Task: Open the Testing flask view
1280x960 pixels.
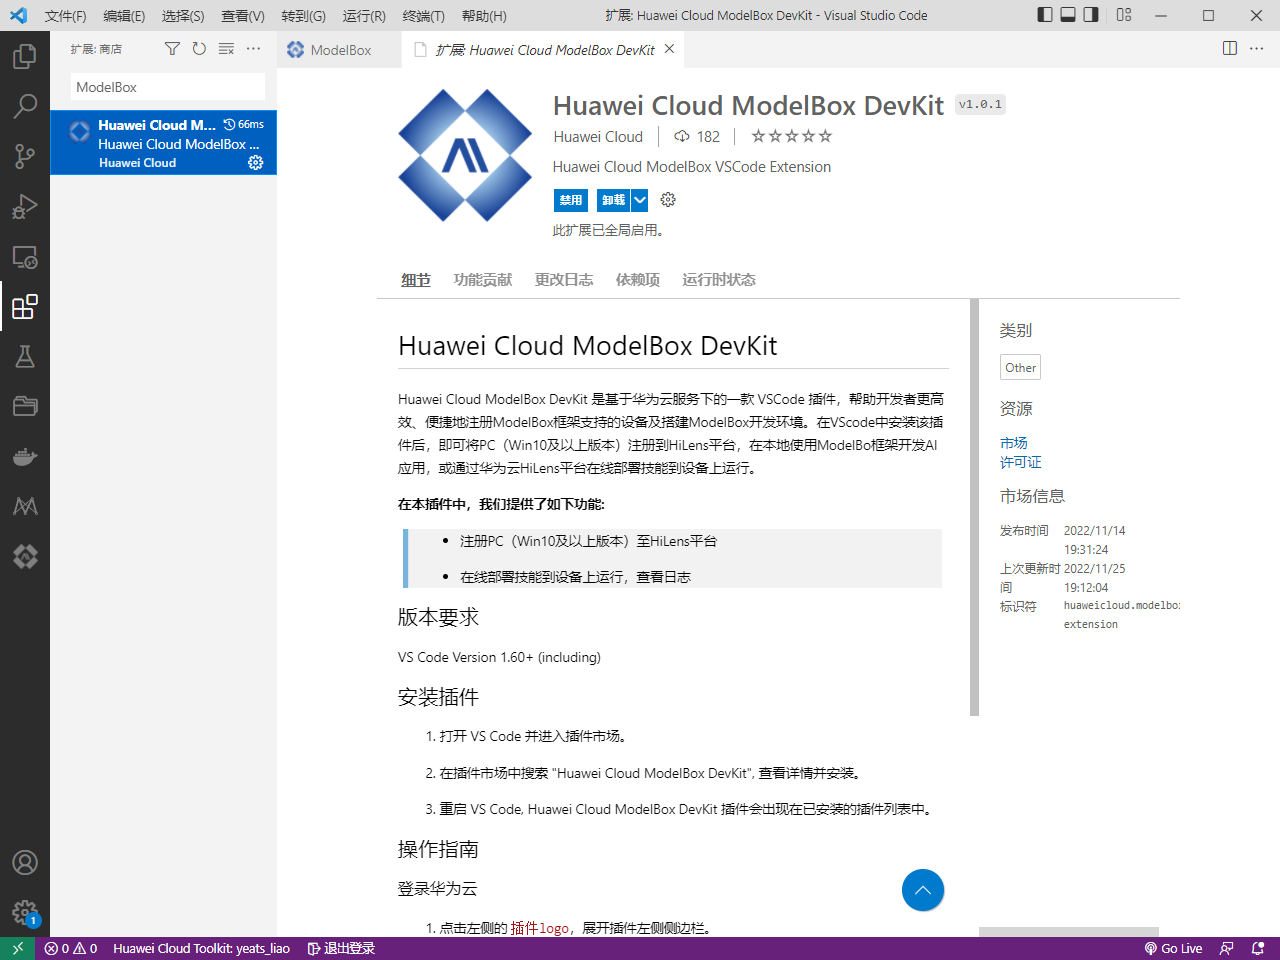Action: tap(25, 356)
